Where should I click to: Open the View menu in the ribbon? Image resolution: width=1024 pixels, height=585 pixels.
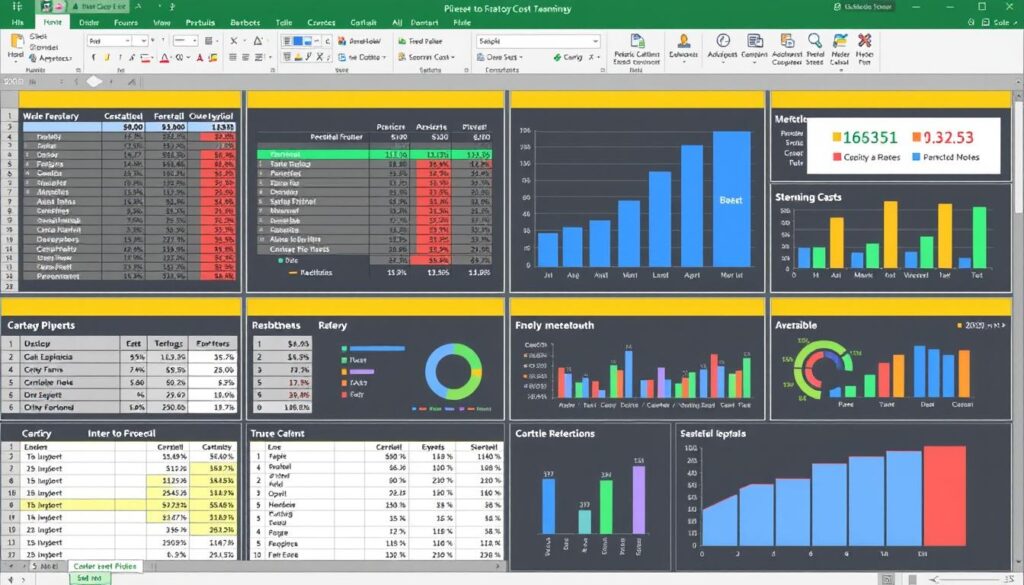[163, 22]
